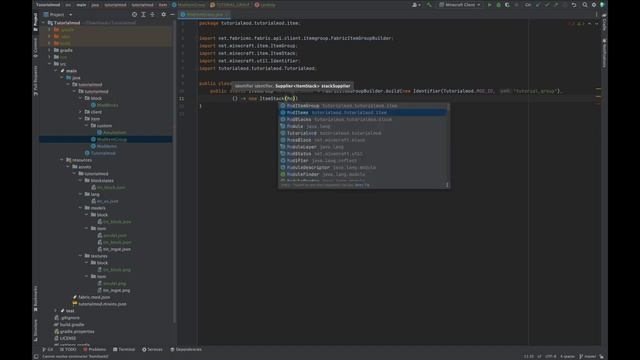Open the Project view selector dropdown
This screenshot has width=640, height=360.
(58, 14)
